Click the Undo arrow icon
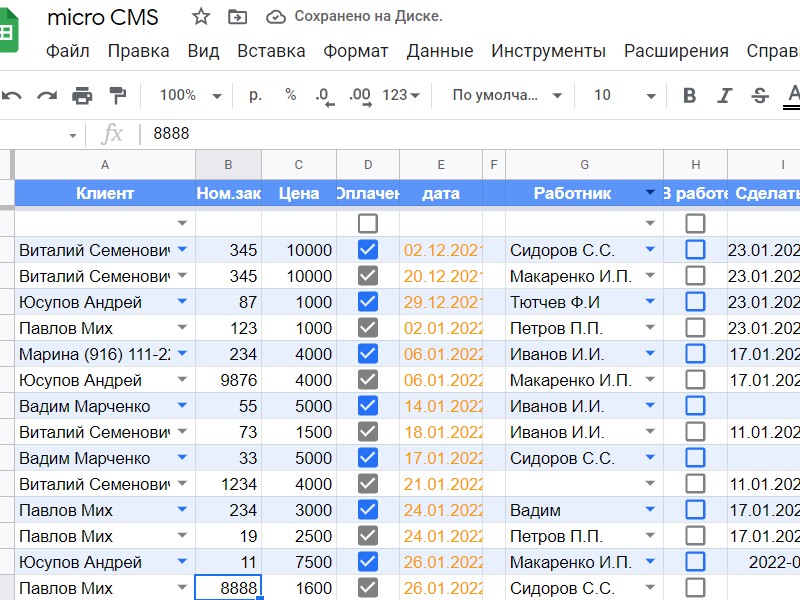800x600 pixels. coord(12,95)
